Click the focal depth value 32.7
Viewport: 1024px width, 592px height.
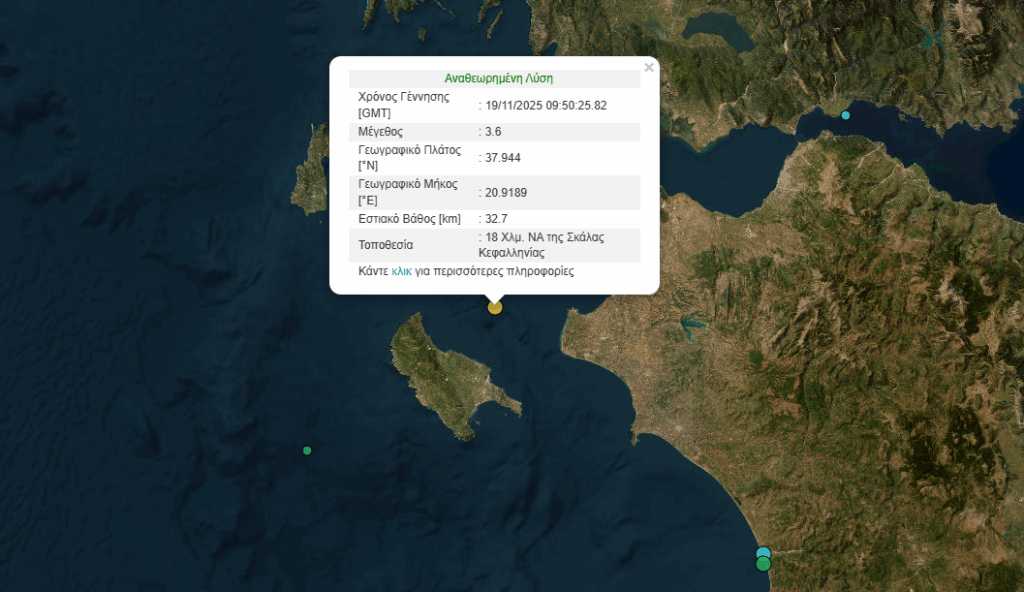coord(495,218)
